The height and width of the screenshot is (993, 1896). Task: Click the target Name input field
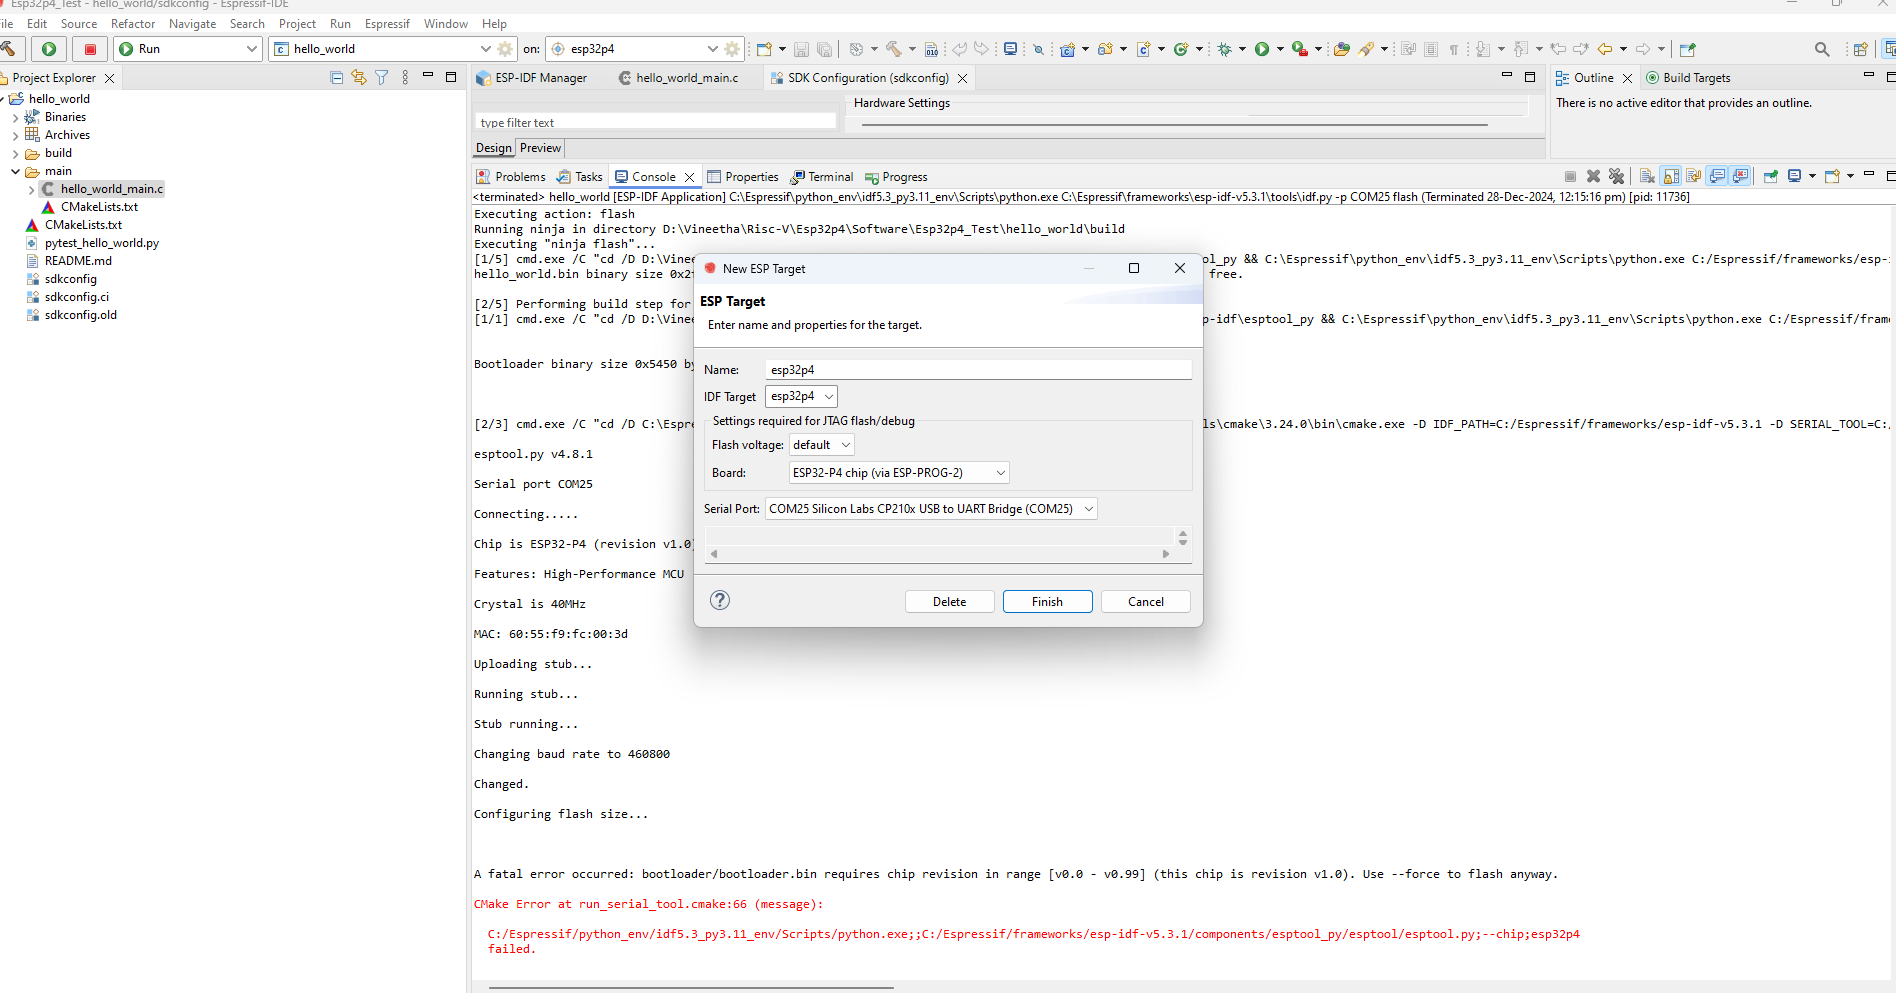coord(978,369)
